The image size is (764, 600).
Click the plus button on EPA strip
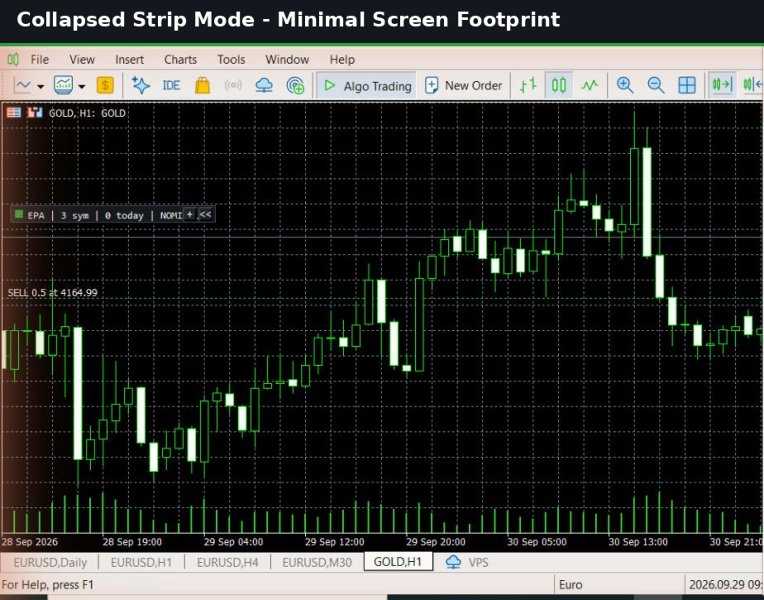coord(190,214)
